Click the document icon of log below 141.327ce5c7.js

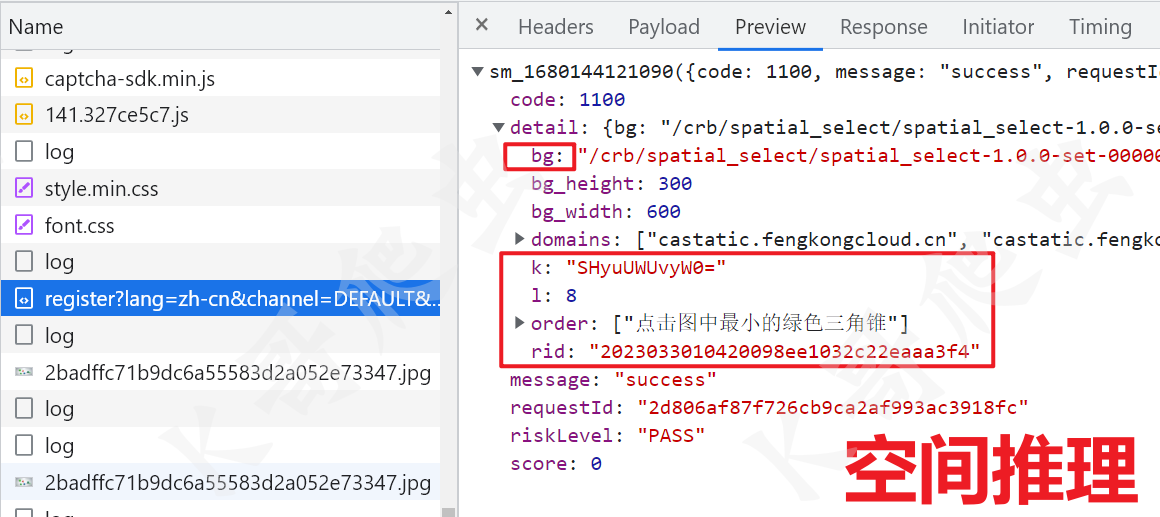24,152
